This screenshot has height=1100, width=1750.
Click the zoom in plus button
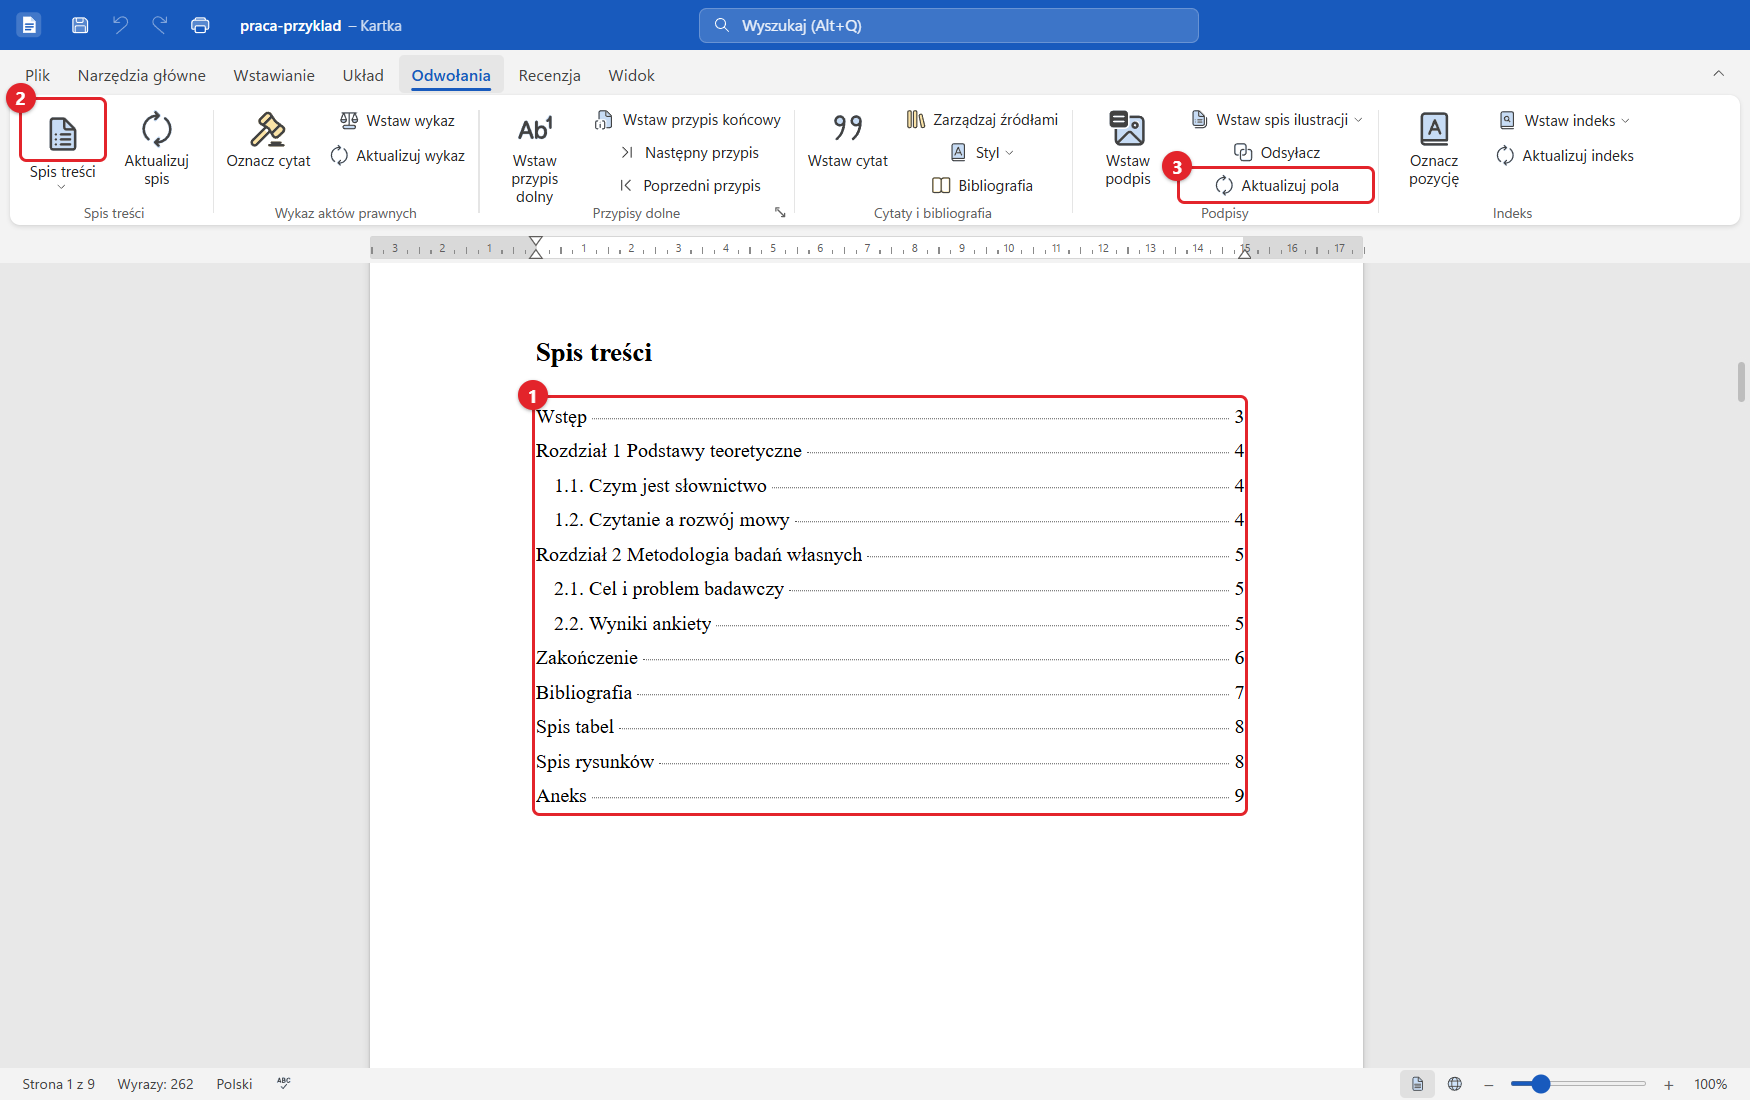(x=1668, y=1085)
